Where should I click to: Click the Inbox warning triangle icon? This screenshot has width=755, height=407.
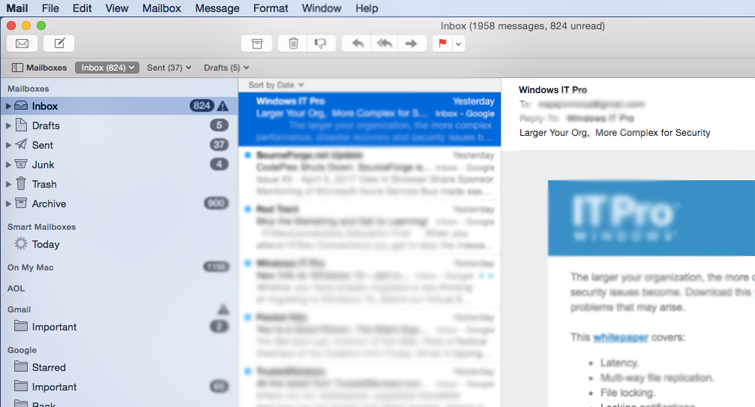pos(222,106)
